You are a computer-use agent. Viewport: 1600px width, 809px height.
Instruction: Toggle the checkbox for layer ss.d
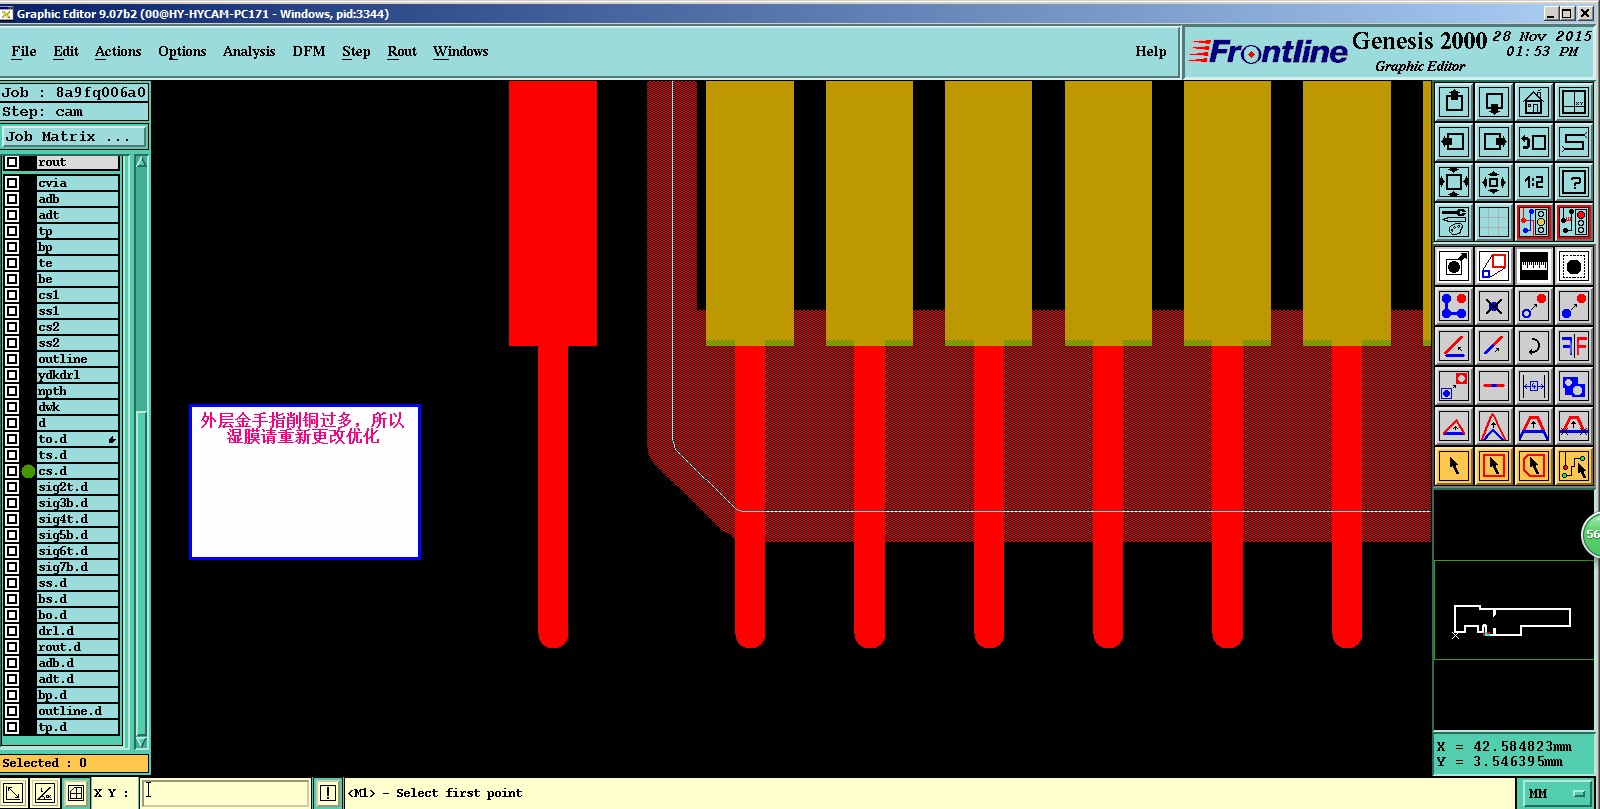coord(12,583)
